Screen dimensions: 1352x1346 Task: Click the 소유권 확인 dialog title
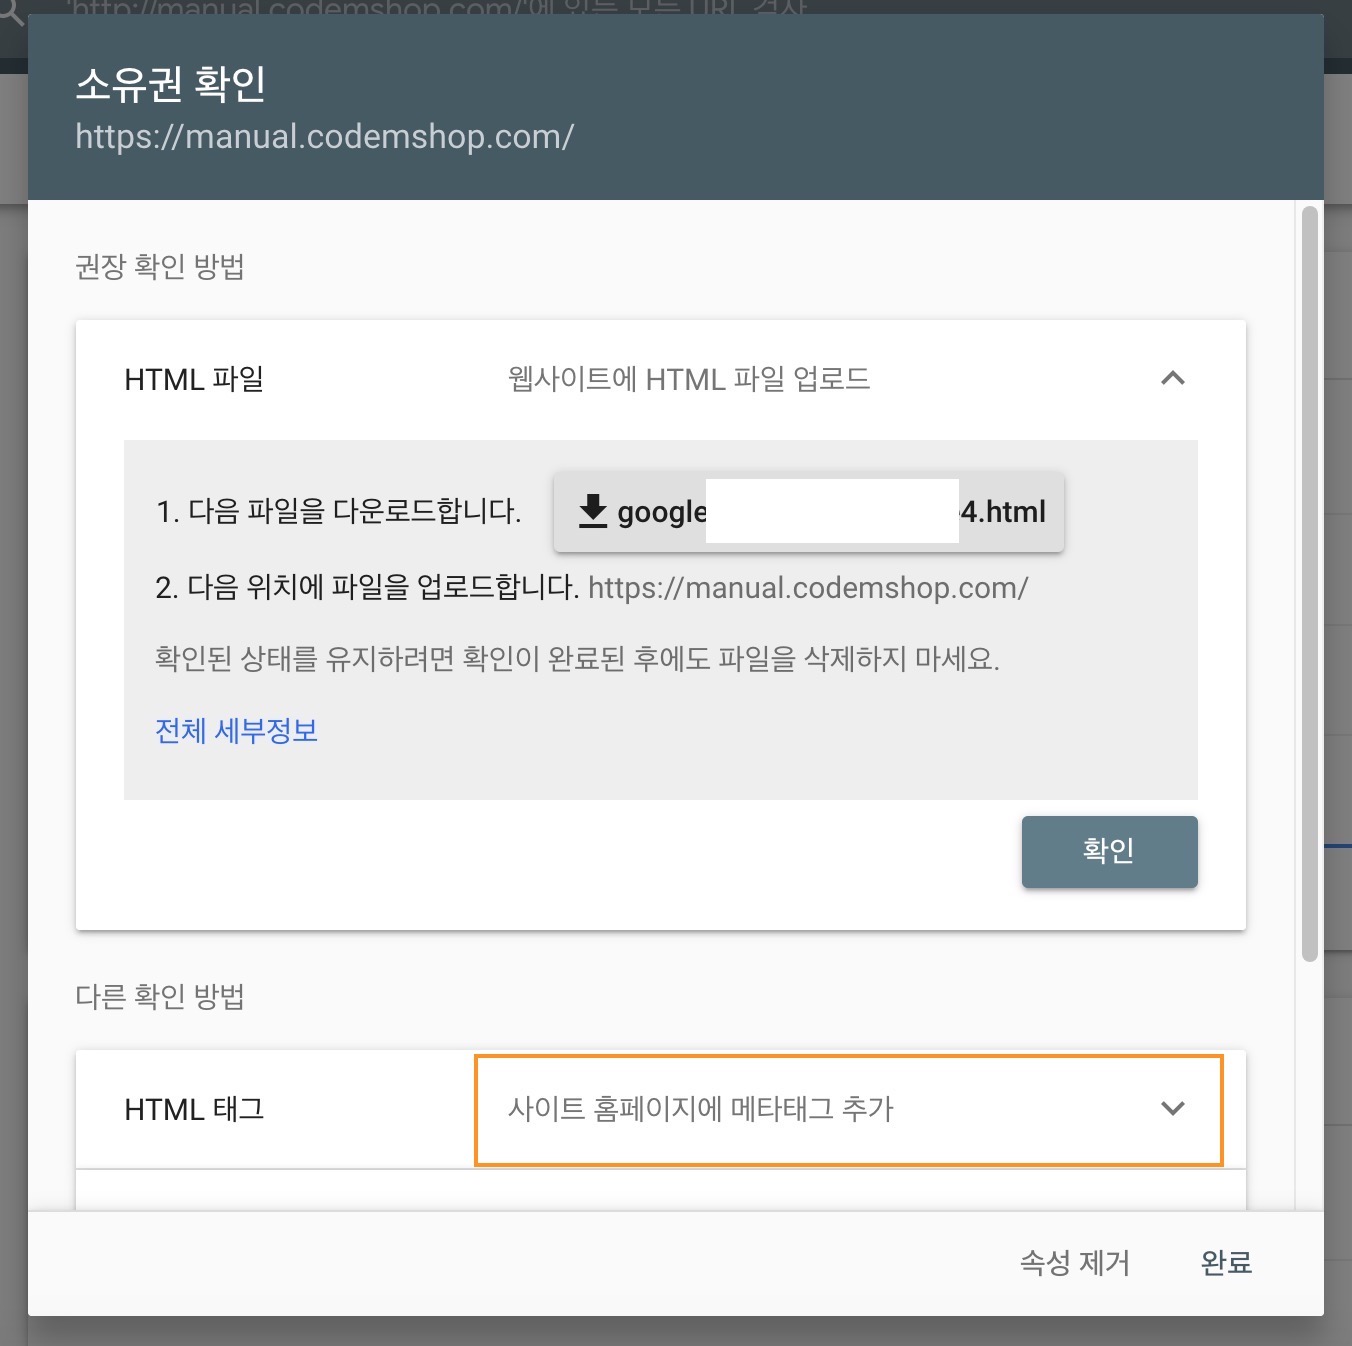tap(171, 84)
